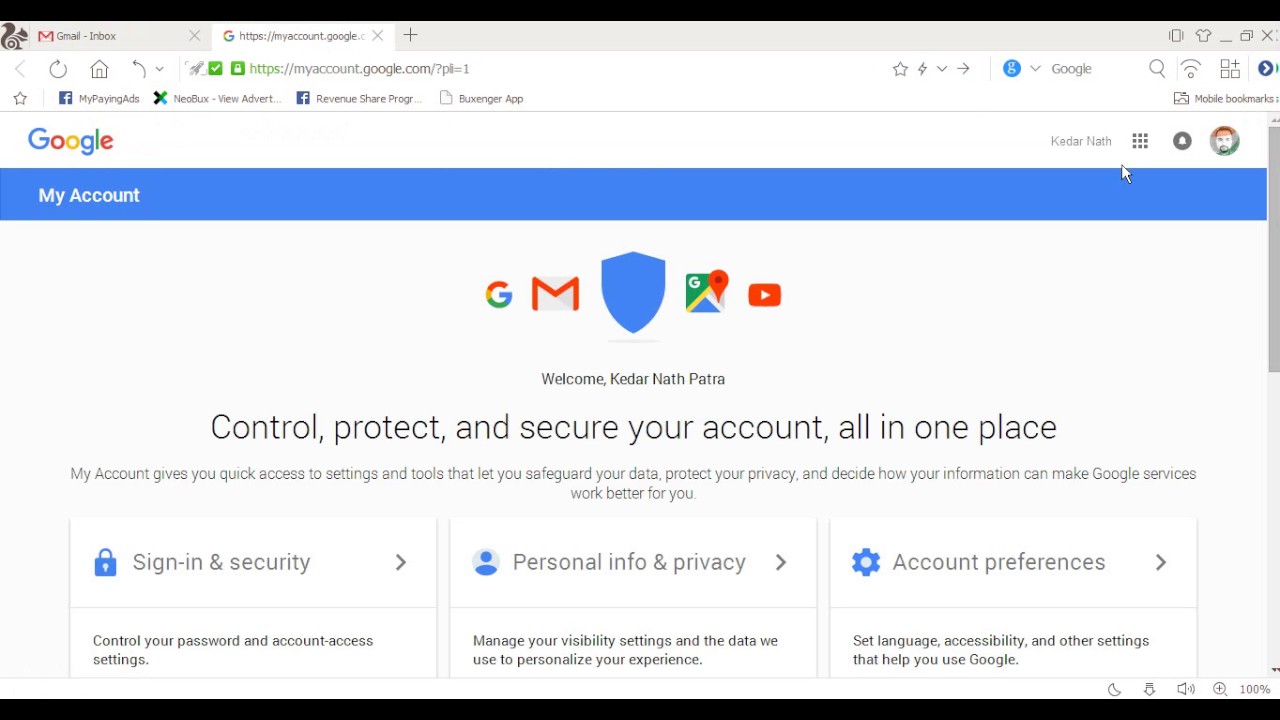Toggle night mode moon icon
Image resolution: width=1280 pixels, height=720 pixels.
1114,689
